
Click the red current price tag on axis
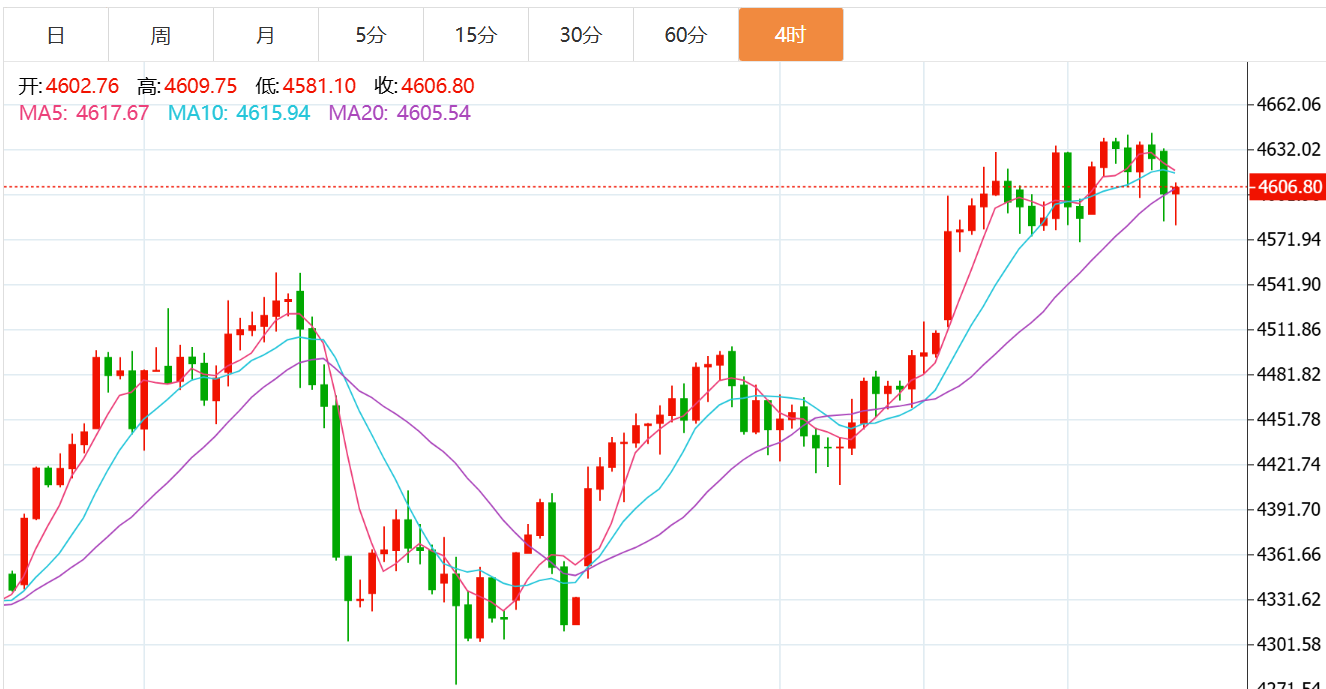coord(1288,187)
